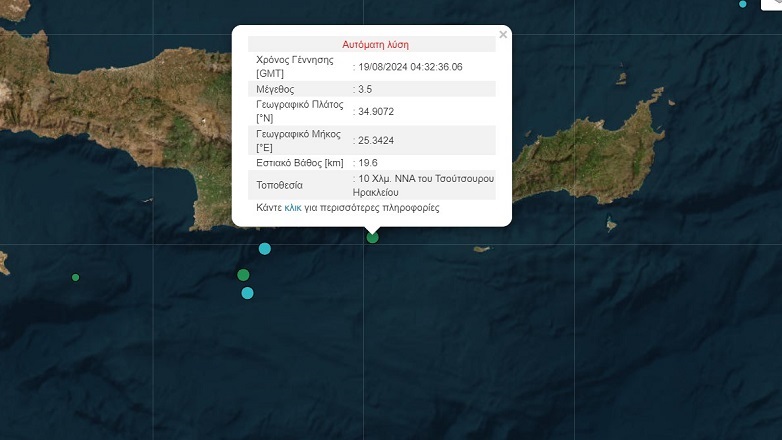Screen dimensions: 782x440
Task: Select the large green marker between two cyan markers
Action: pyautogui.click(x=243, y=275)
